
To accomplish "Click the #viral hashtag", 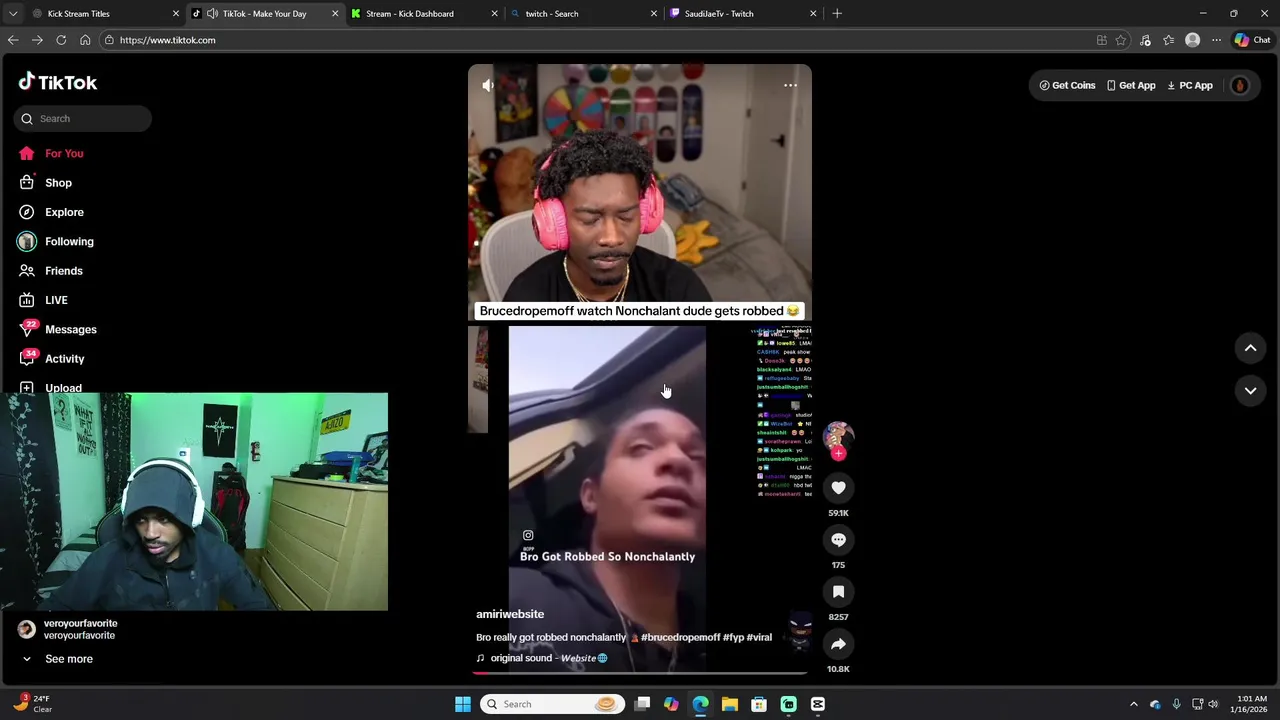I will click(759, 637).
